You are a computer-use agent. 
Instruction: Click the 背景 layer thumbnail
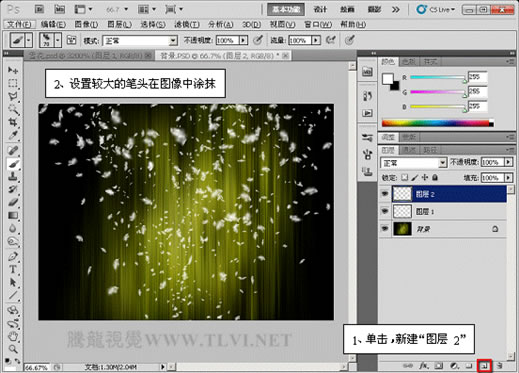402,229
